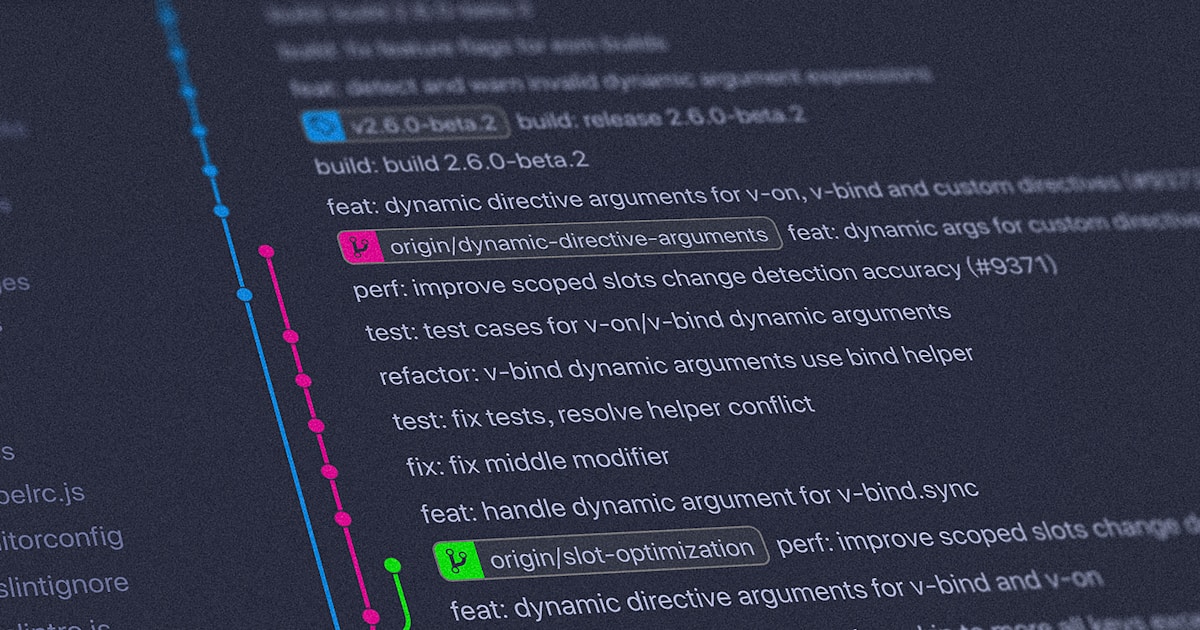1200x630 pixels.
Task: Open the .eslintignore file in the sidebar
Action: 63,584
